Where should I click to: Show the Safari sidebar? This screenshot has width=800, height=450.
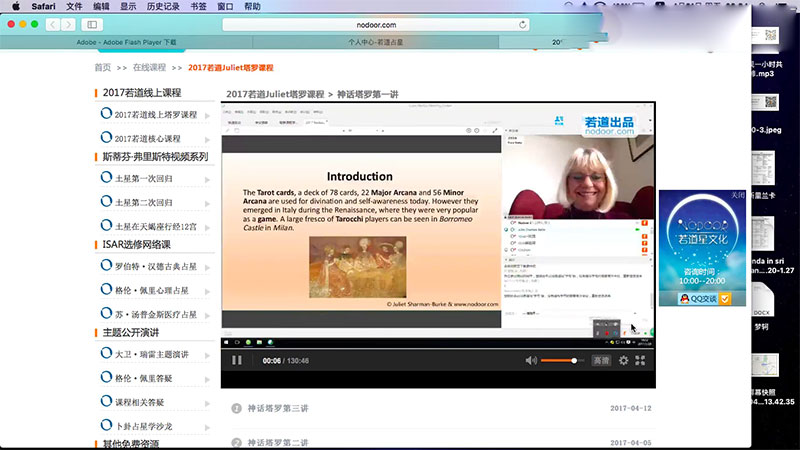(92, 24)
